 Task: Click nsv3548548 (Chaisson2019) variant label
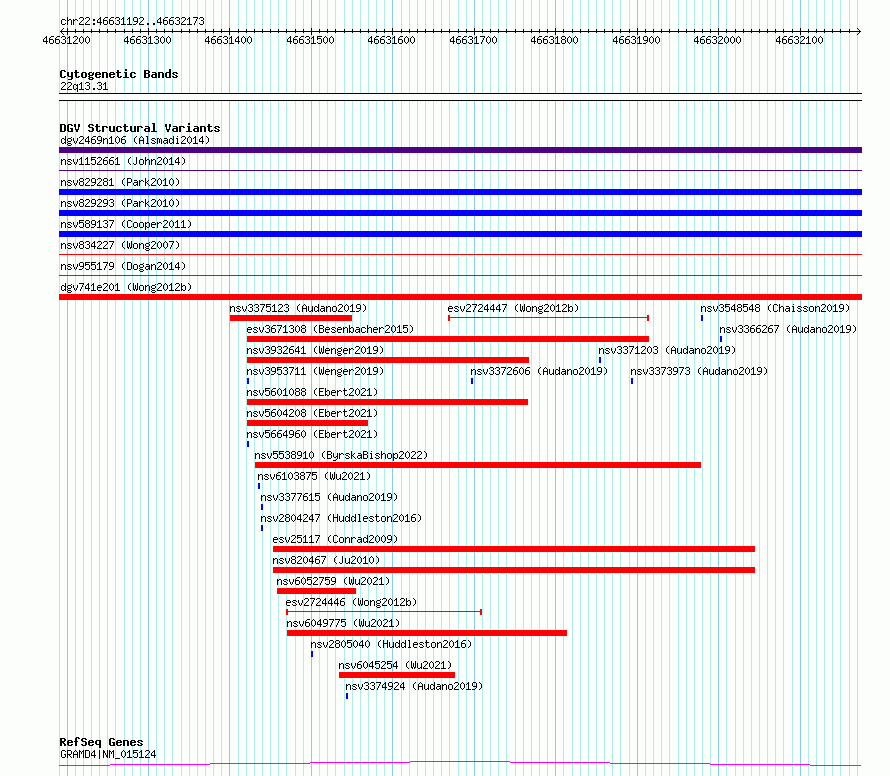[775, 308]
